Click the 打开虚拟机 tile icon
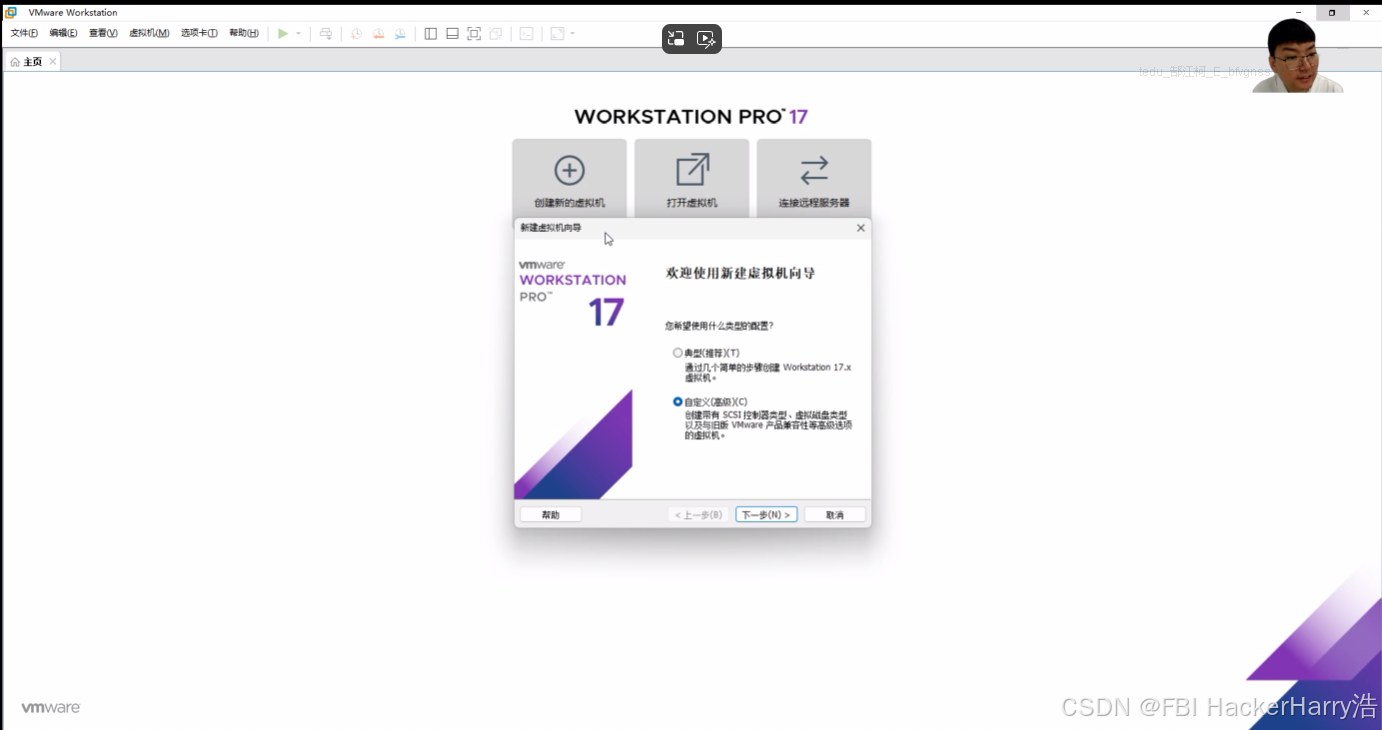The image size is (1382, 730). (x=692, y=170)
